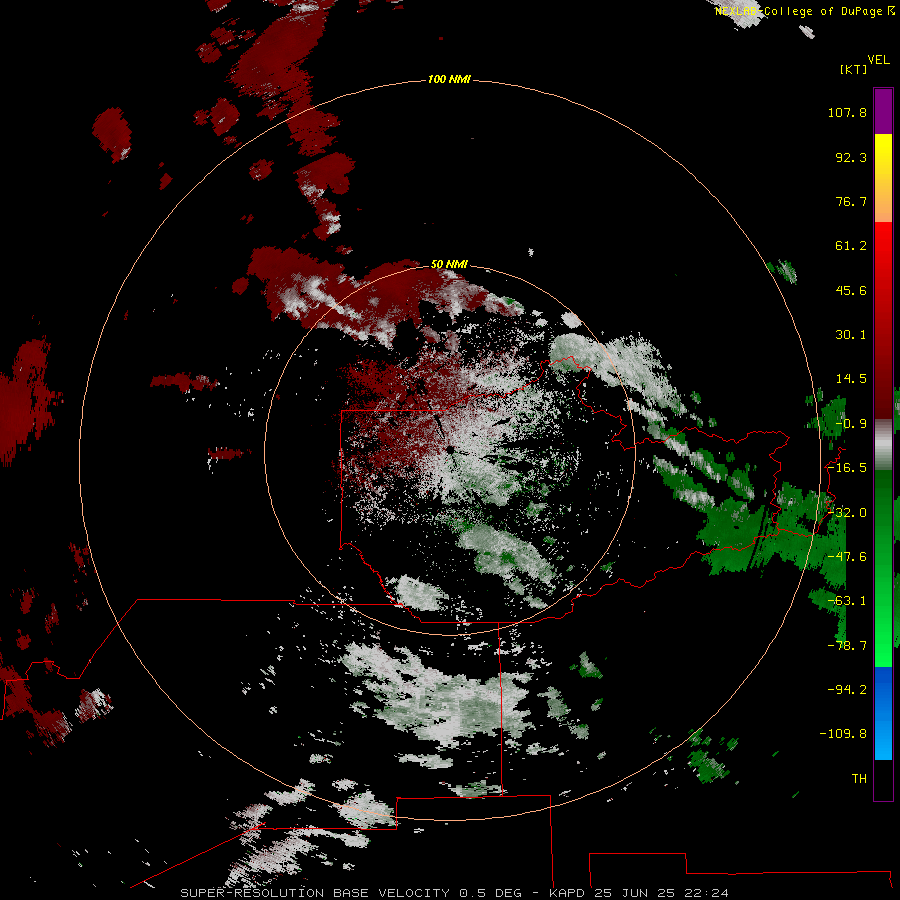Image resolution: width=900 pixels, height=900 pixels.
Task: Click the blue segment of velocity color bar
Action: point(883,713)
